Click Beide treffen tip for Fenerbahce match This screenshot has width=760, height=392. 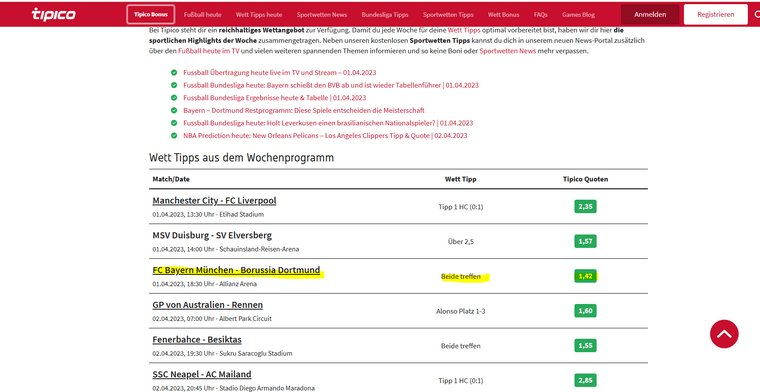tap(461, 346)
